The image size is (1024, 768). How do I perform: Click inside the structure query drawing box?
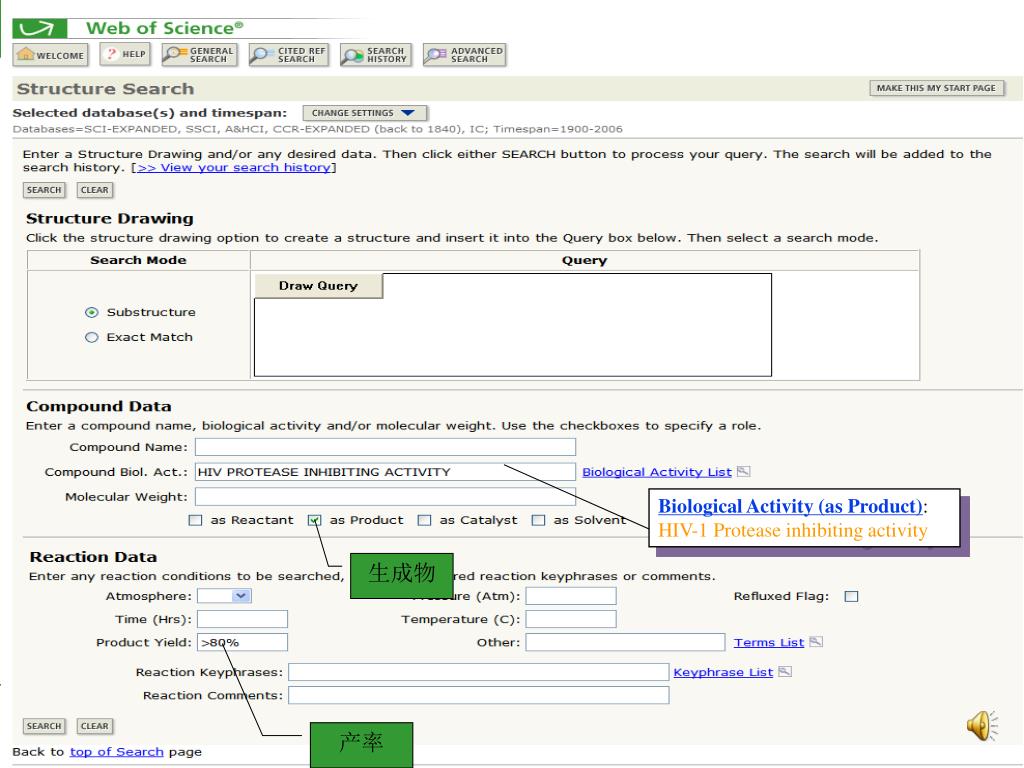click(513, 325)
